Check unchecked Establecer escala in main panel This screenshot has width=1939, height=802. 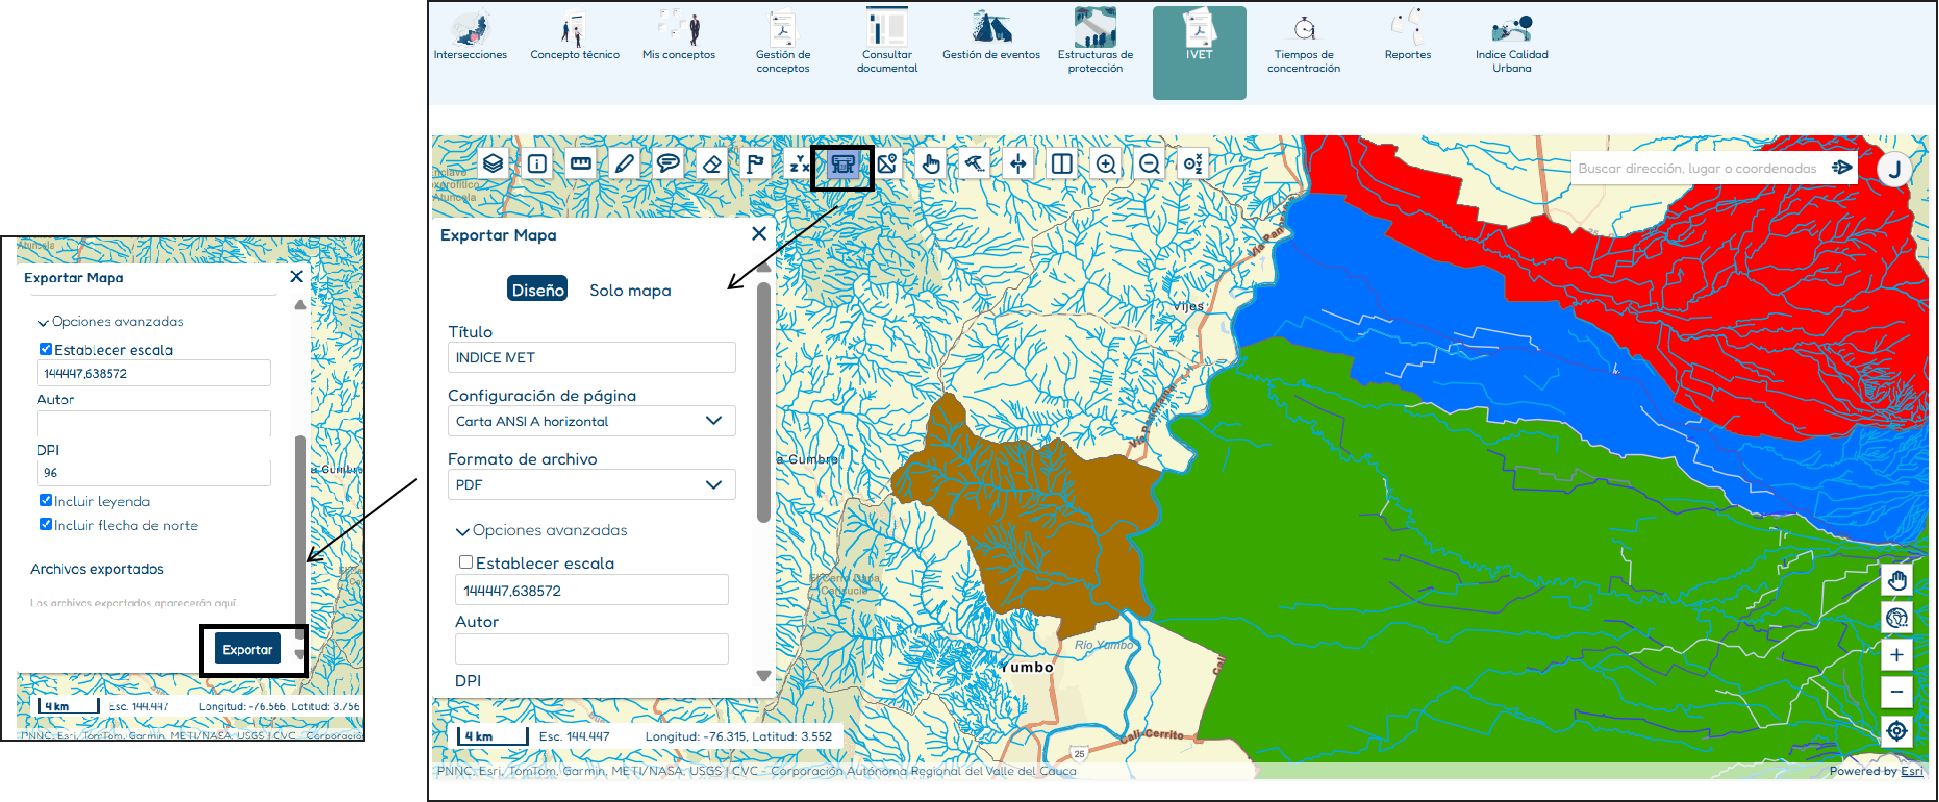click(x=466, y=562)
